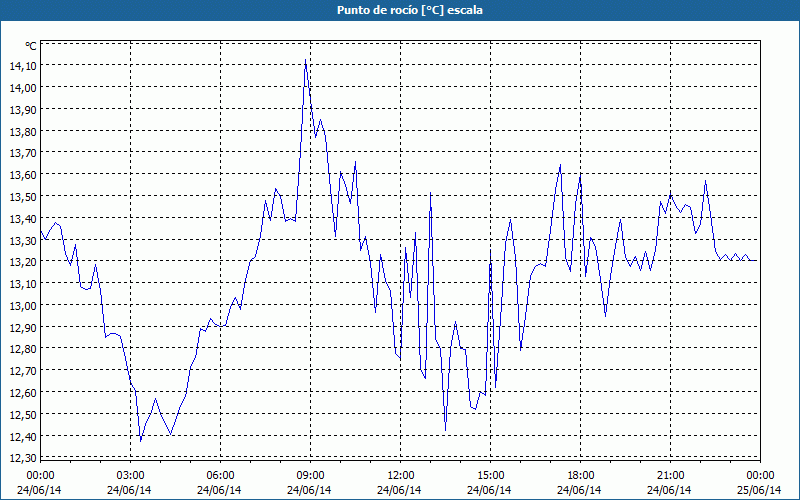The width and height of the screenshot is (800, 500).
Task: Click the 13,10 y-axis label
Action: tap(23, 284)
